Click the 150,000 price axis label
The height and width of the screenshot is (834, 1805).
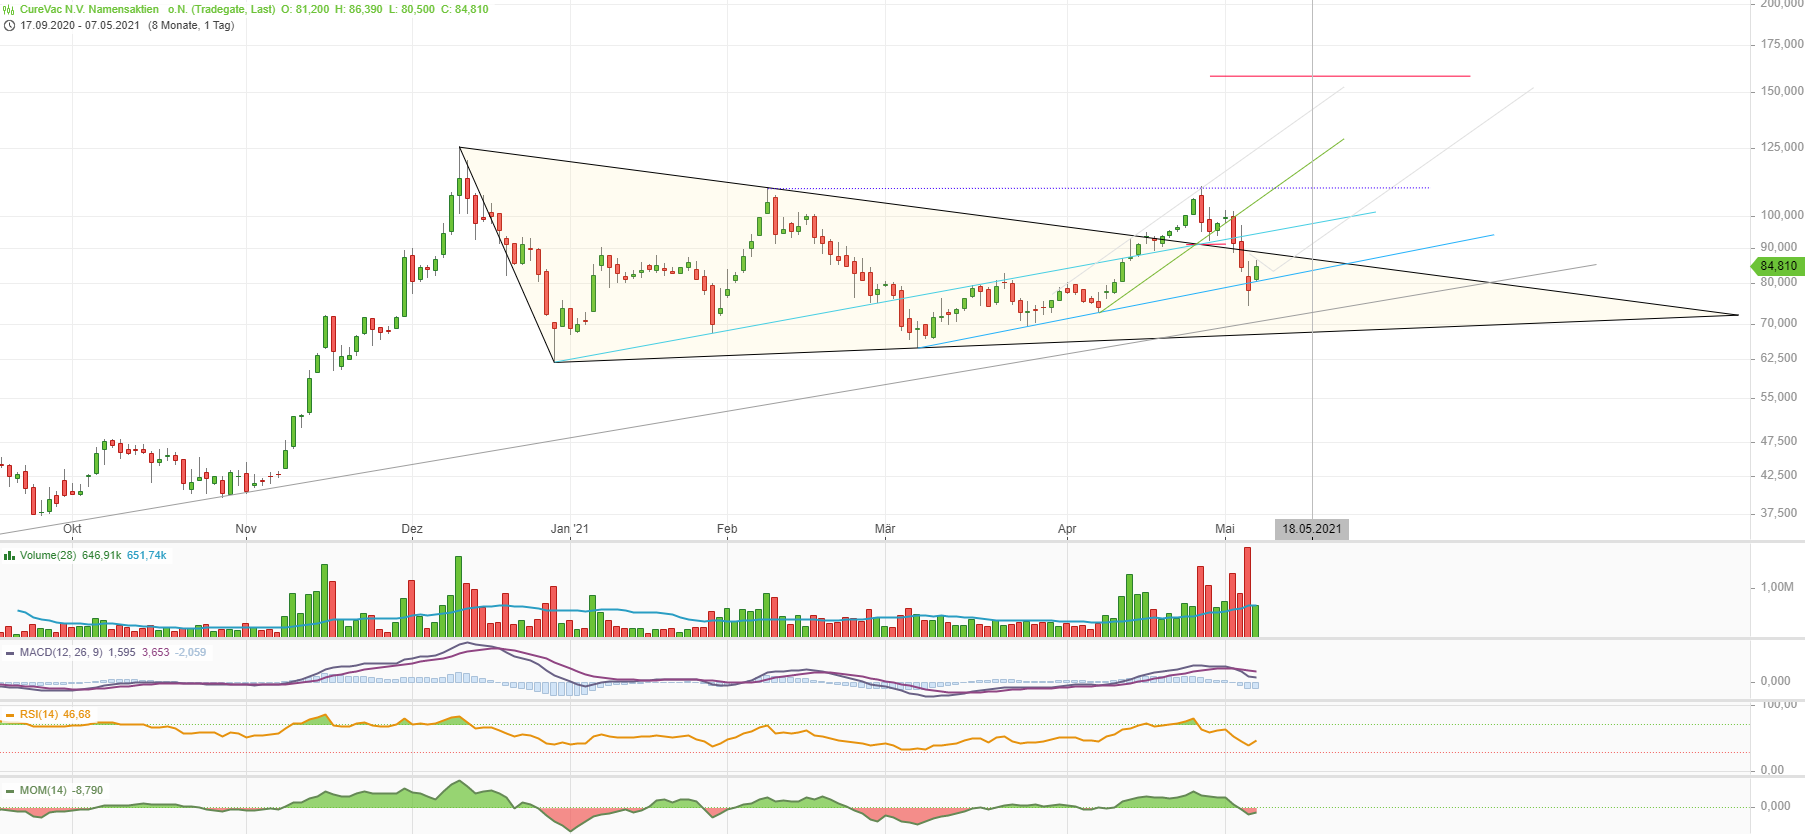point(1782,91)
